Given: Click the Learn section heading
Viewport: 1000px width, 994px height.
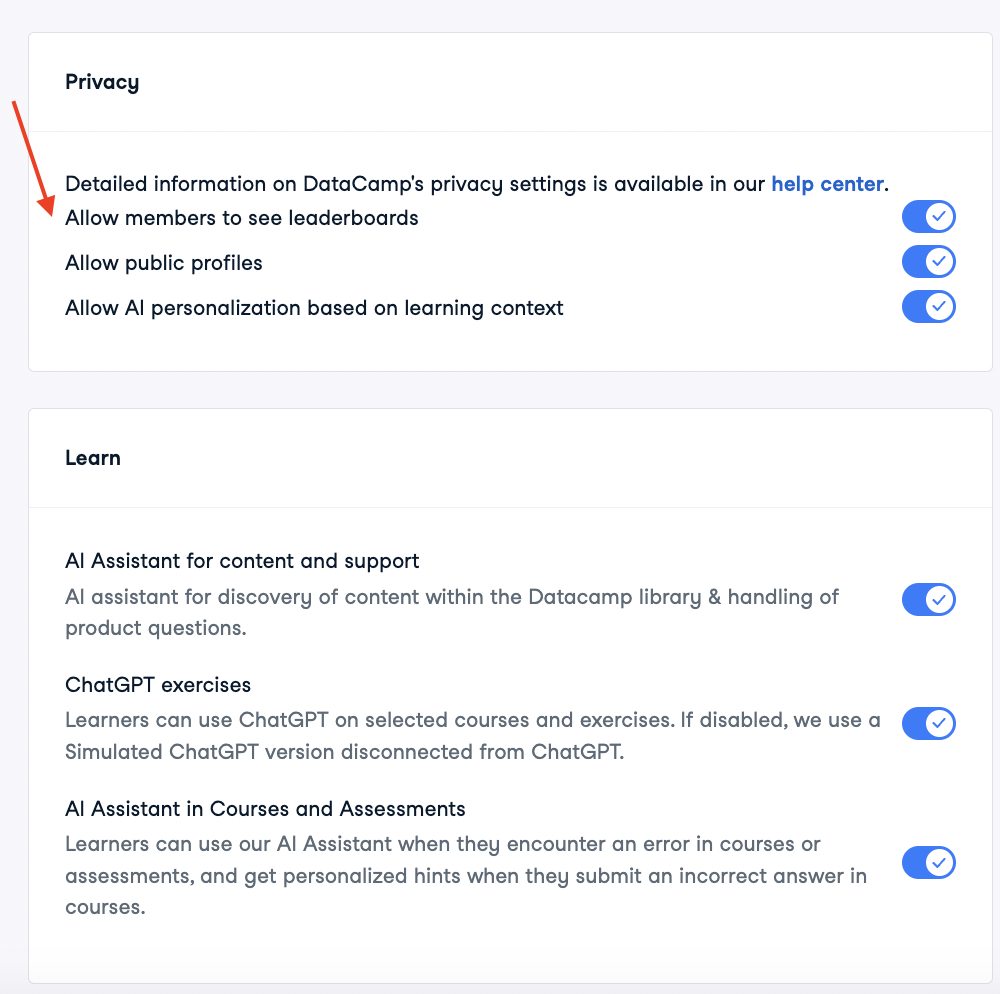Looking at the screenshot, I should (93, 458).
